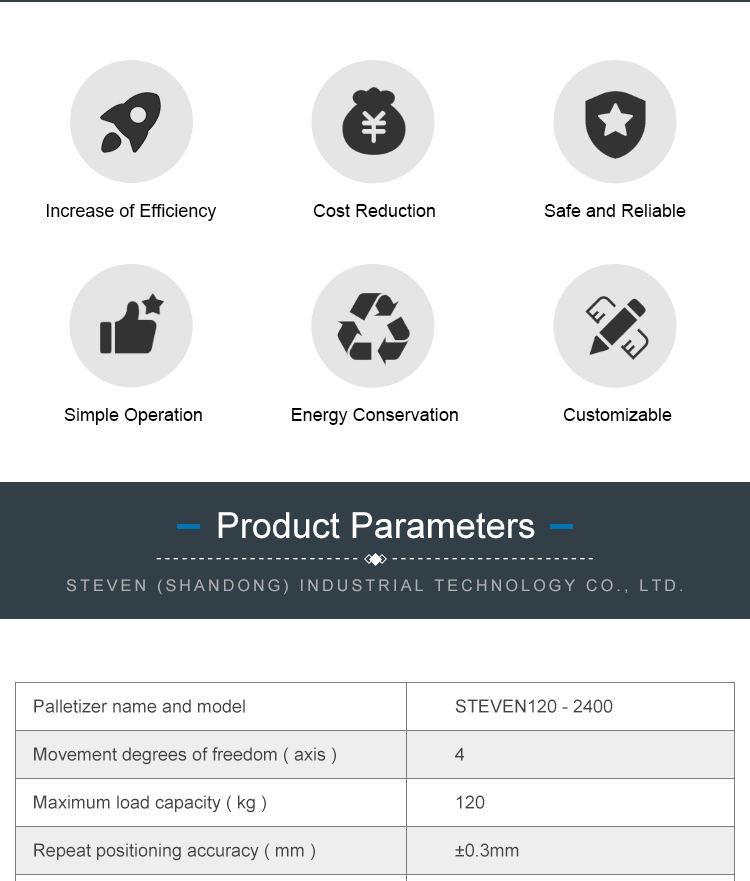Click the Simple Operation caption
This screenshot has width=750, height=881.
pos(133,415)
